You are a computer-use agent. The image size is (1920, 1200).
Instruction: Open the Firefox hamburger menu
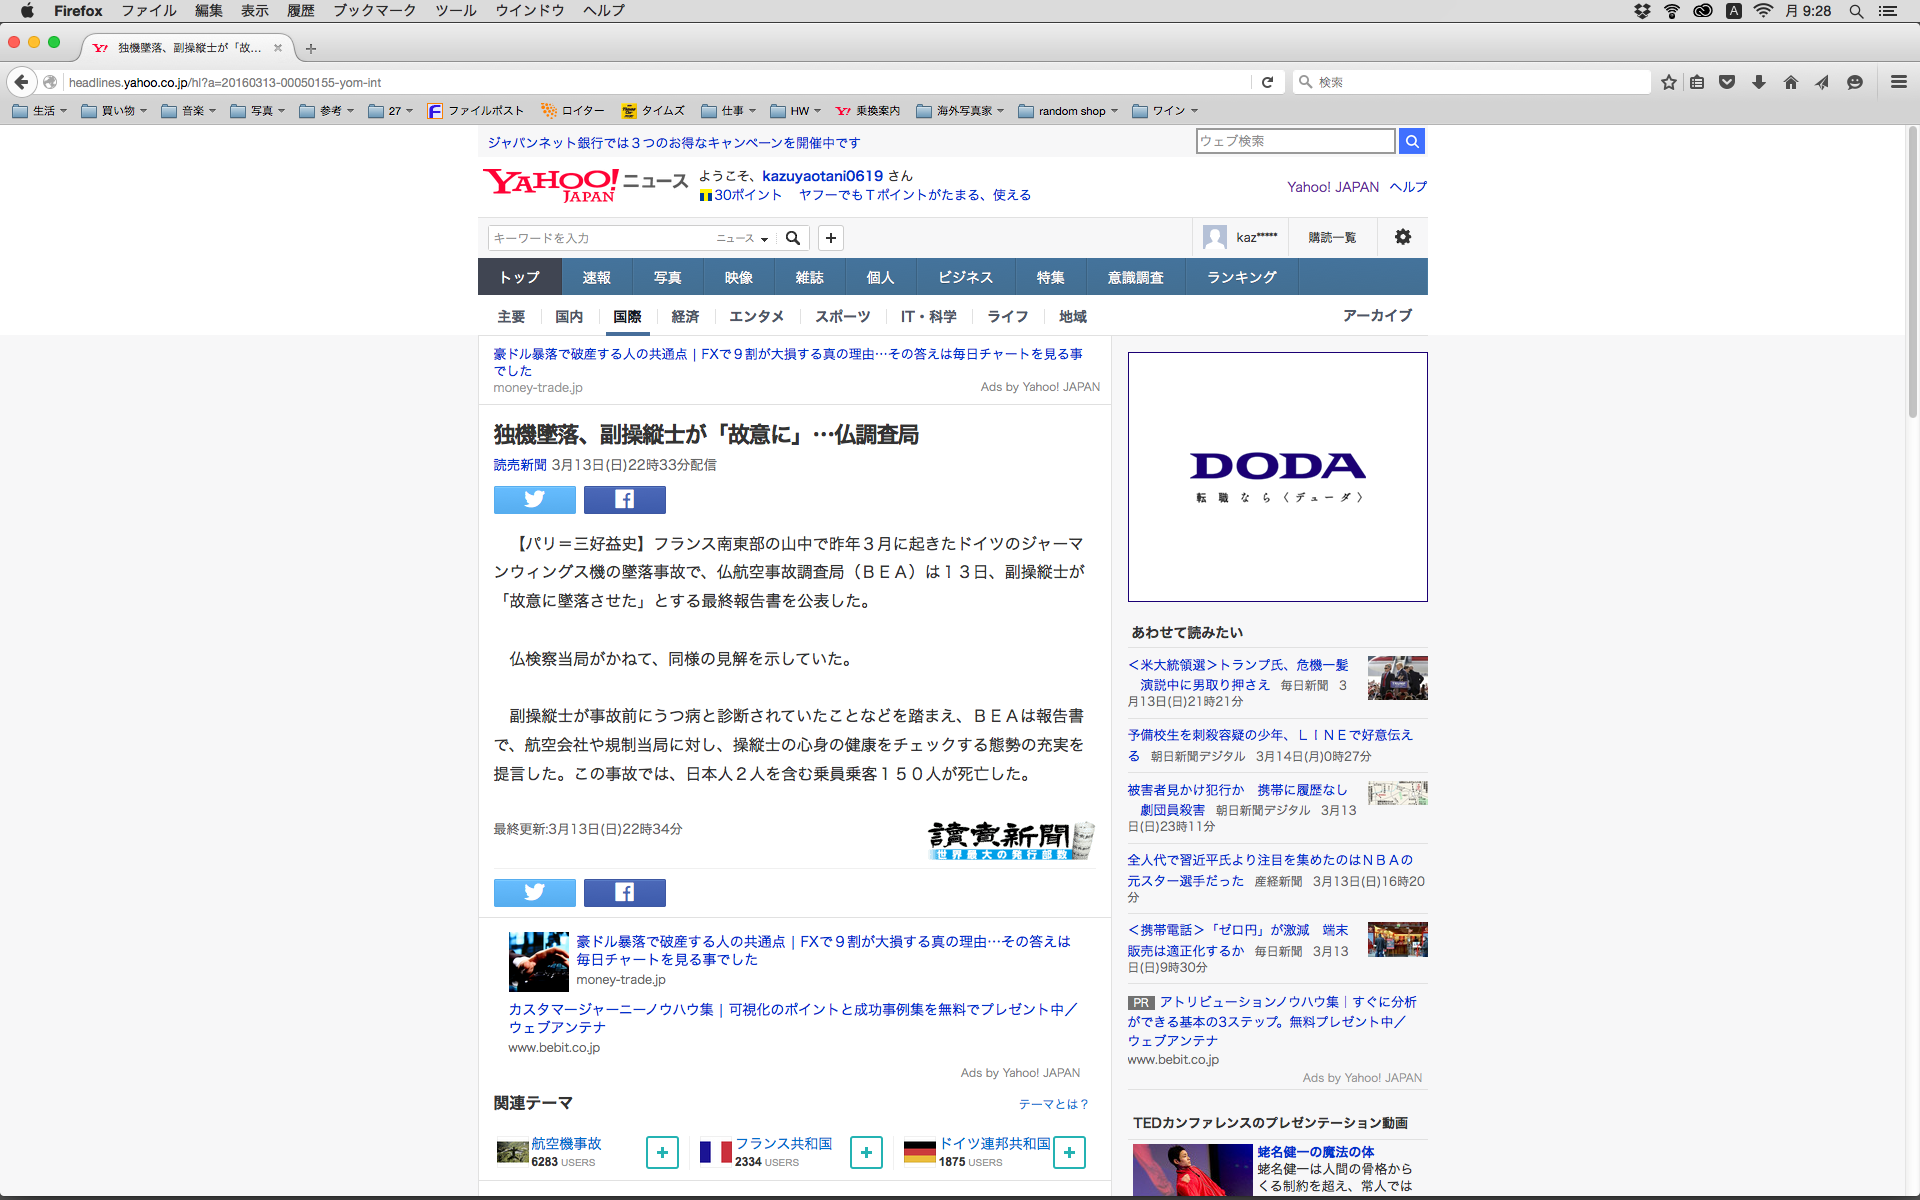click(1898, 82)
